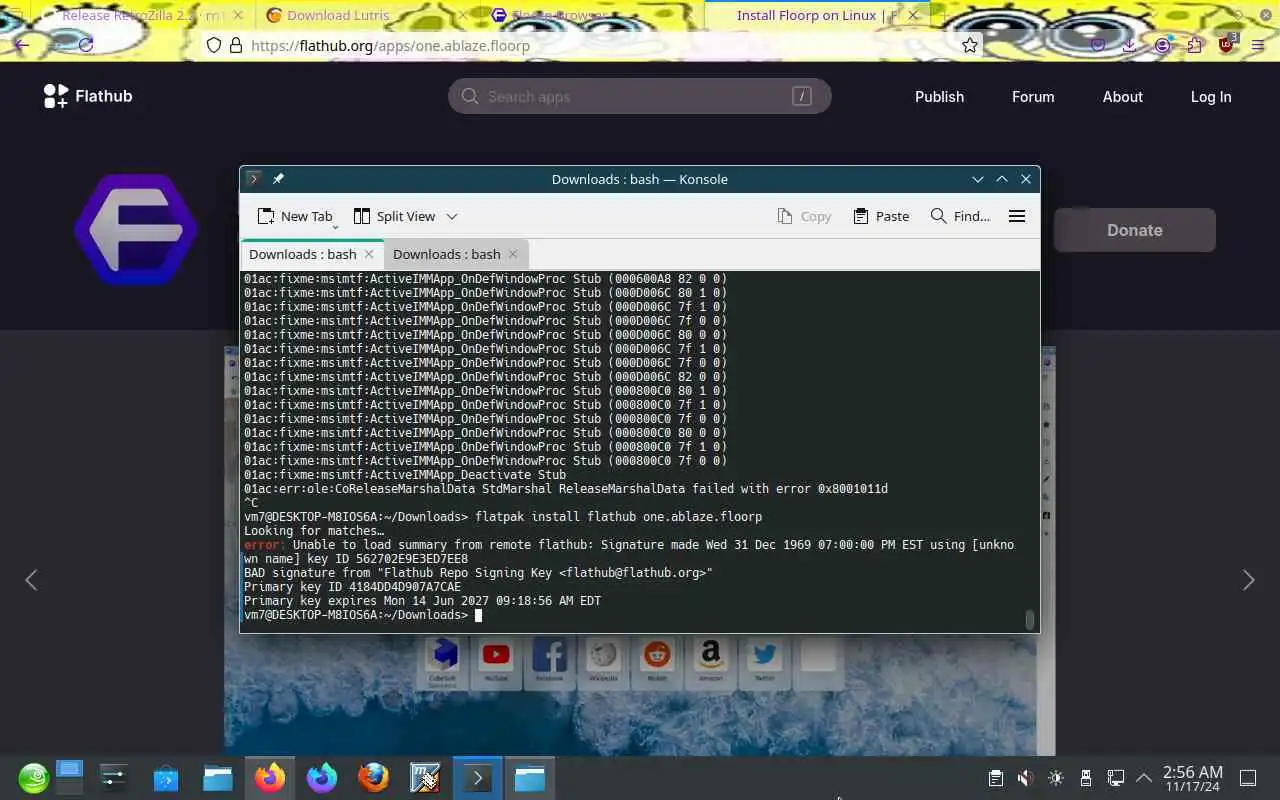Close the second Downloads : bash tab

(513, 254)
